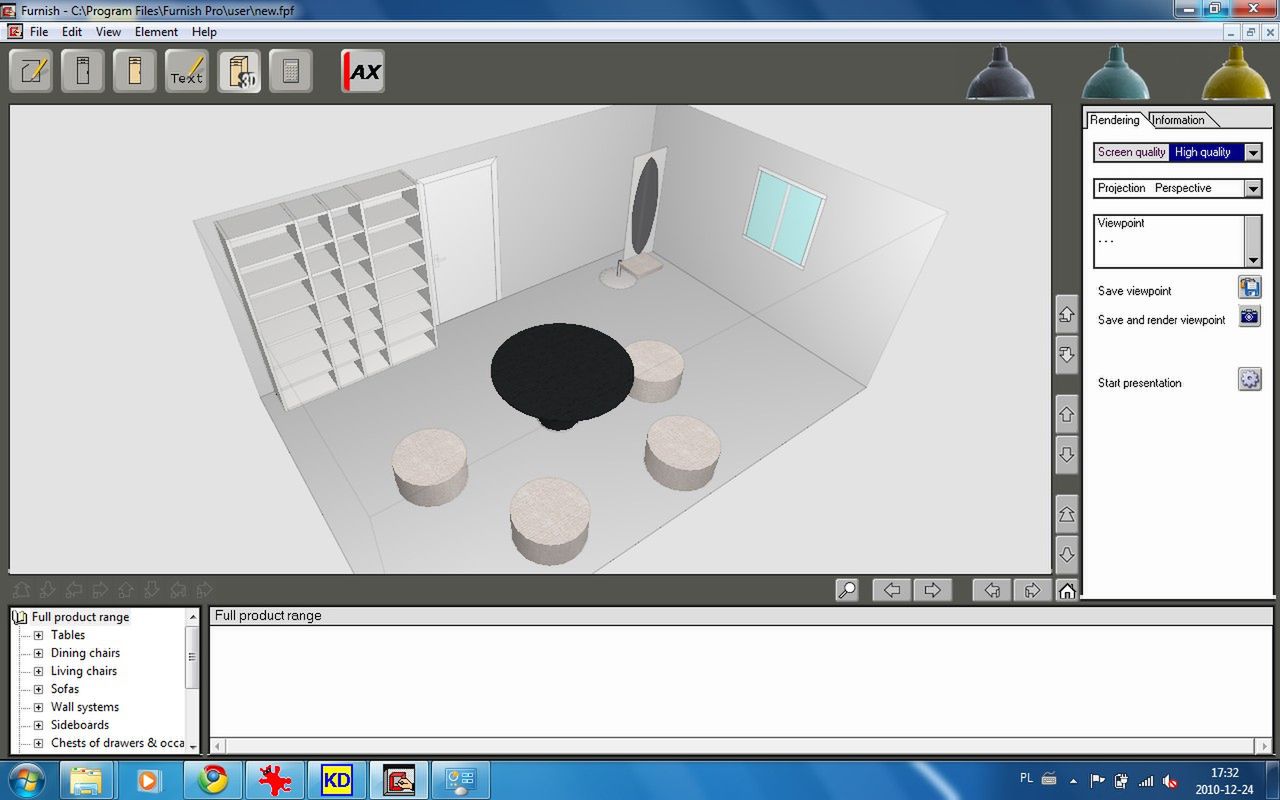The image size is (1280, 800).
Task: Open the Projection Perspective dropdown
Action: pos(1252,188)
